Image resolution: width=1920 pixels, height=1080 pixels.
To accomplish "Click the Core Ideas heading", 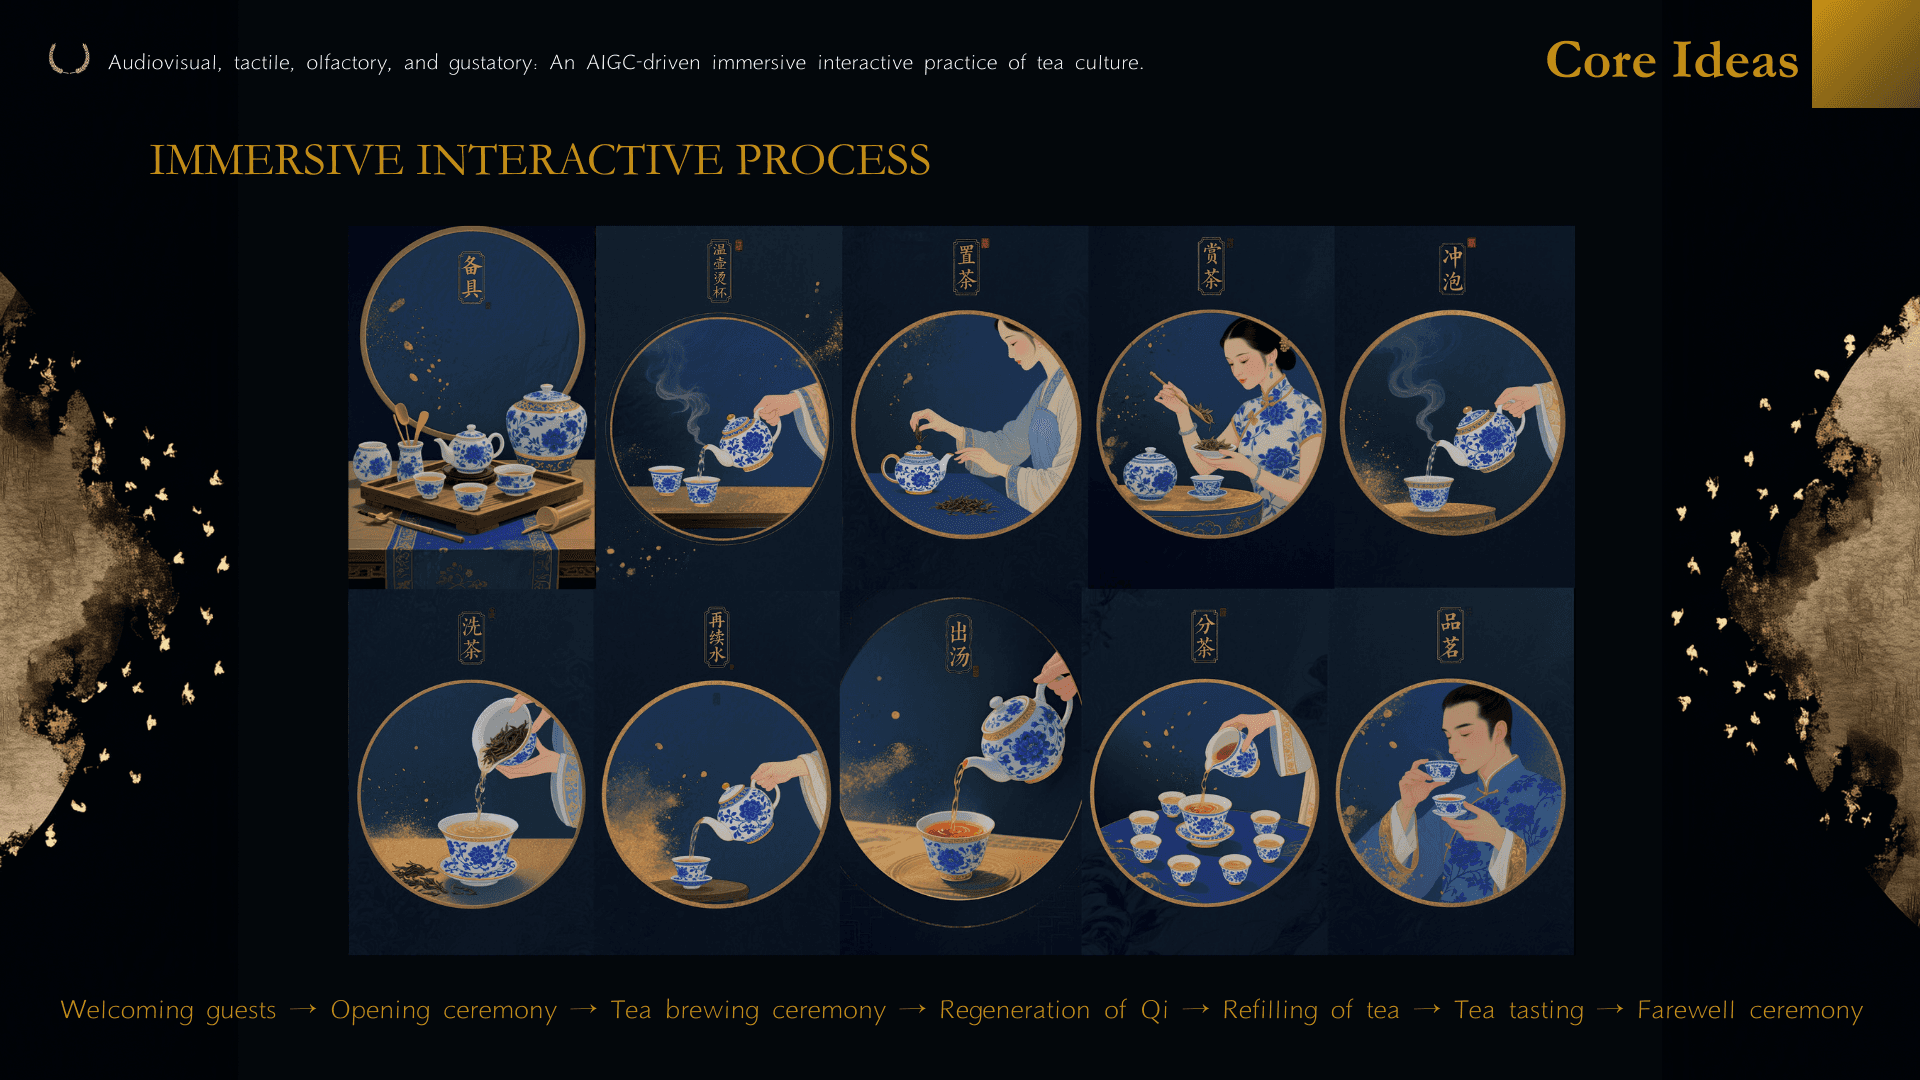I will click(x=1672, y=60).
